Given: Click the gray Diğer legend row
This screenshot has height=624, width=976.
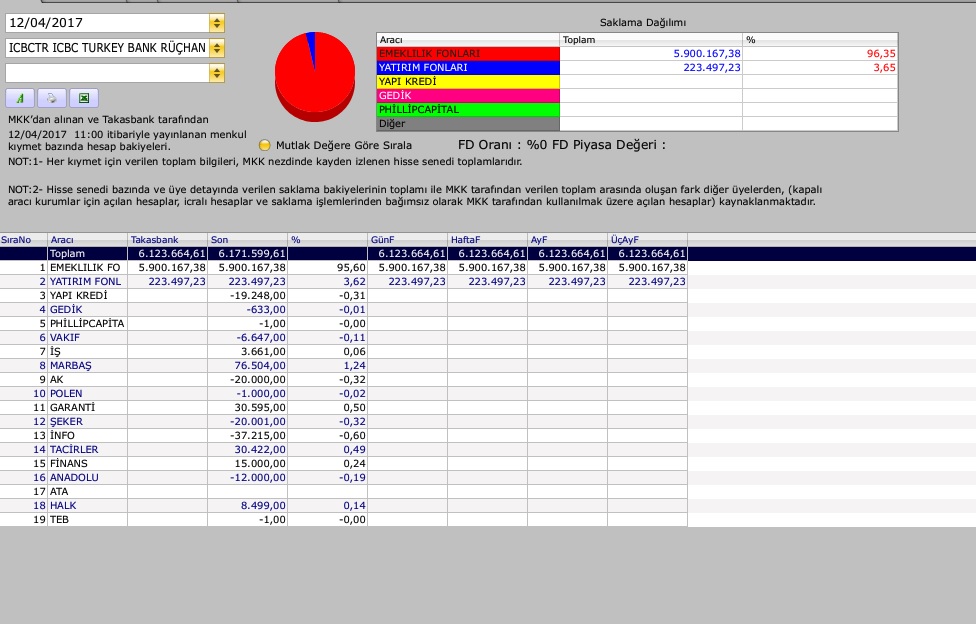Looking at the screenshot, I should (x=468, y=123).
